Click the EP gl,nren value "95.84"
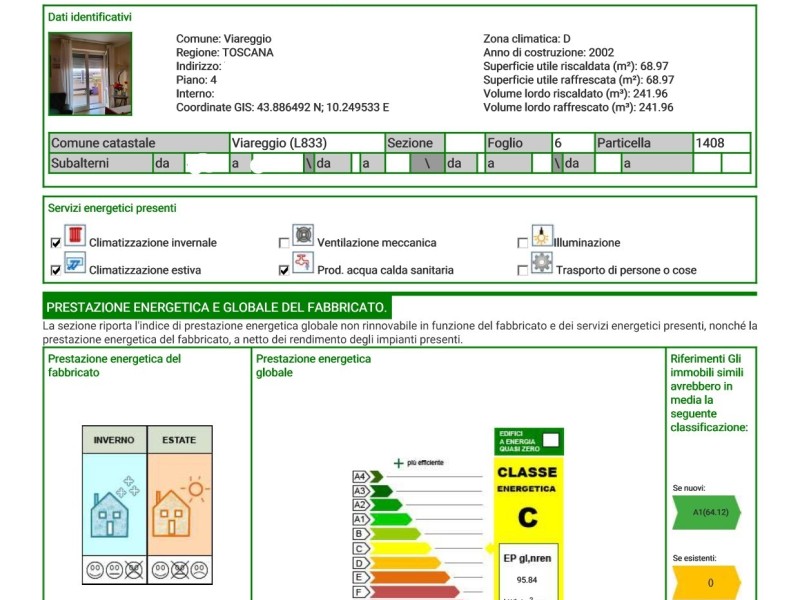The image size is (800, 600). 527,580
